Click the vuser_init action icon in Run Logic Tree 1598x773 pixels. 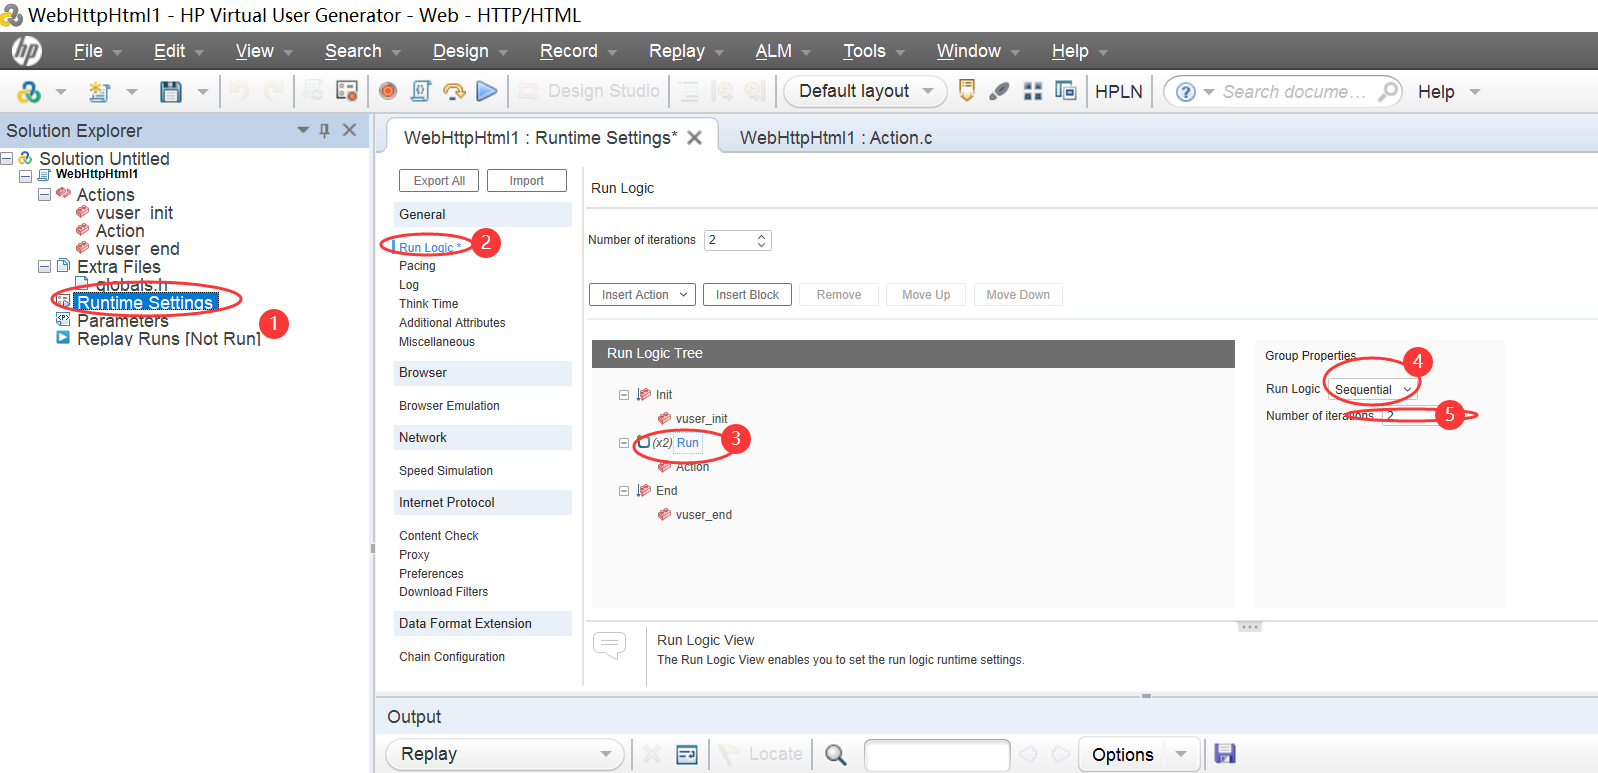coord(664,419)
